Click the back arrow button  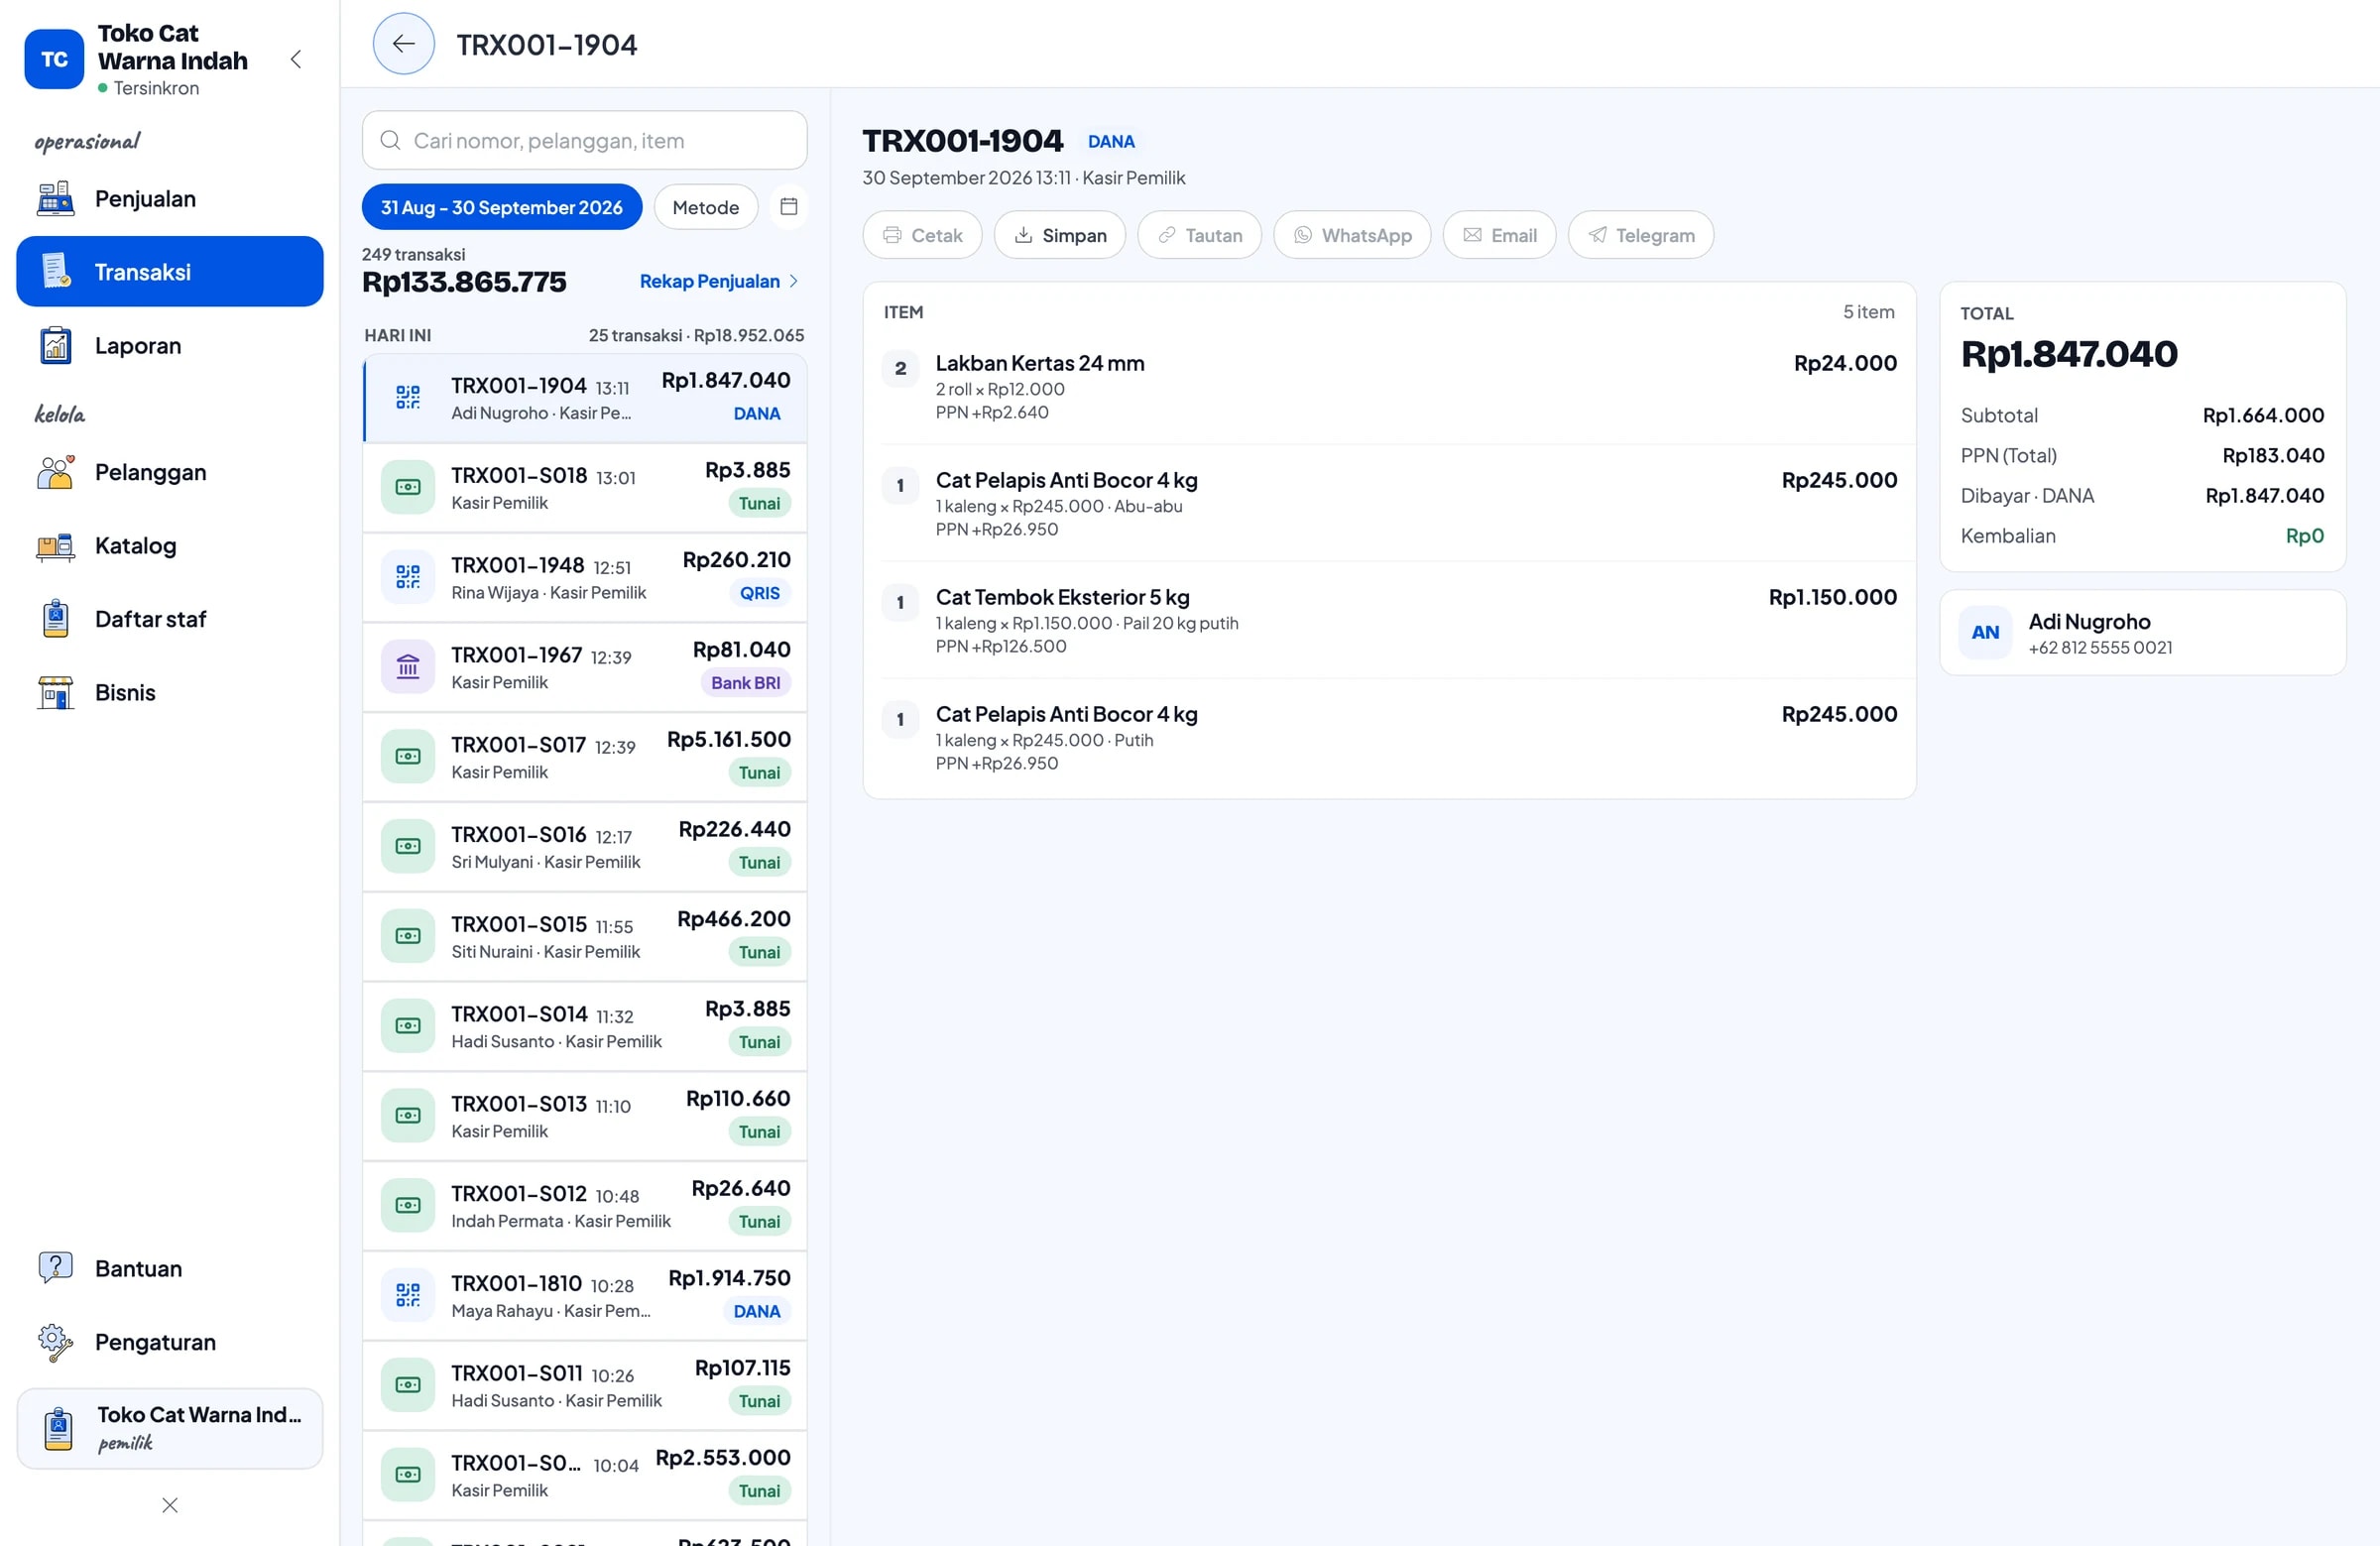click(403, 44)
